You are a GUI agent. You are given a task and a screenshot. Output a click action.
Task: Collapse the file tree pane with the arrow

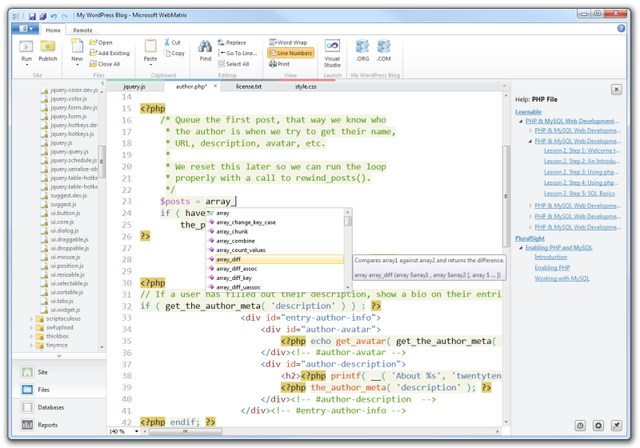pos(102,83)
